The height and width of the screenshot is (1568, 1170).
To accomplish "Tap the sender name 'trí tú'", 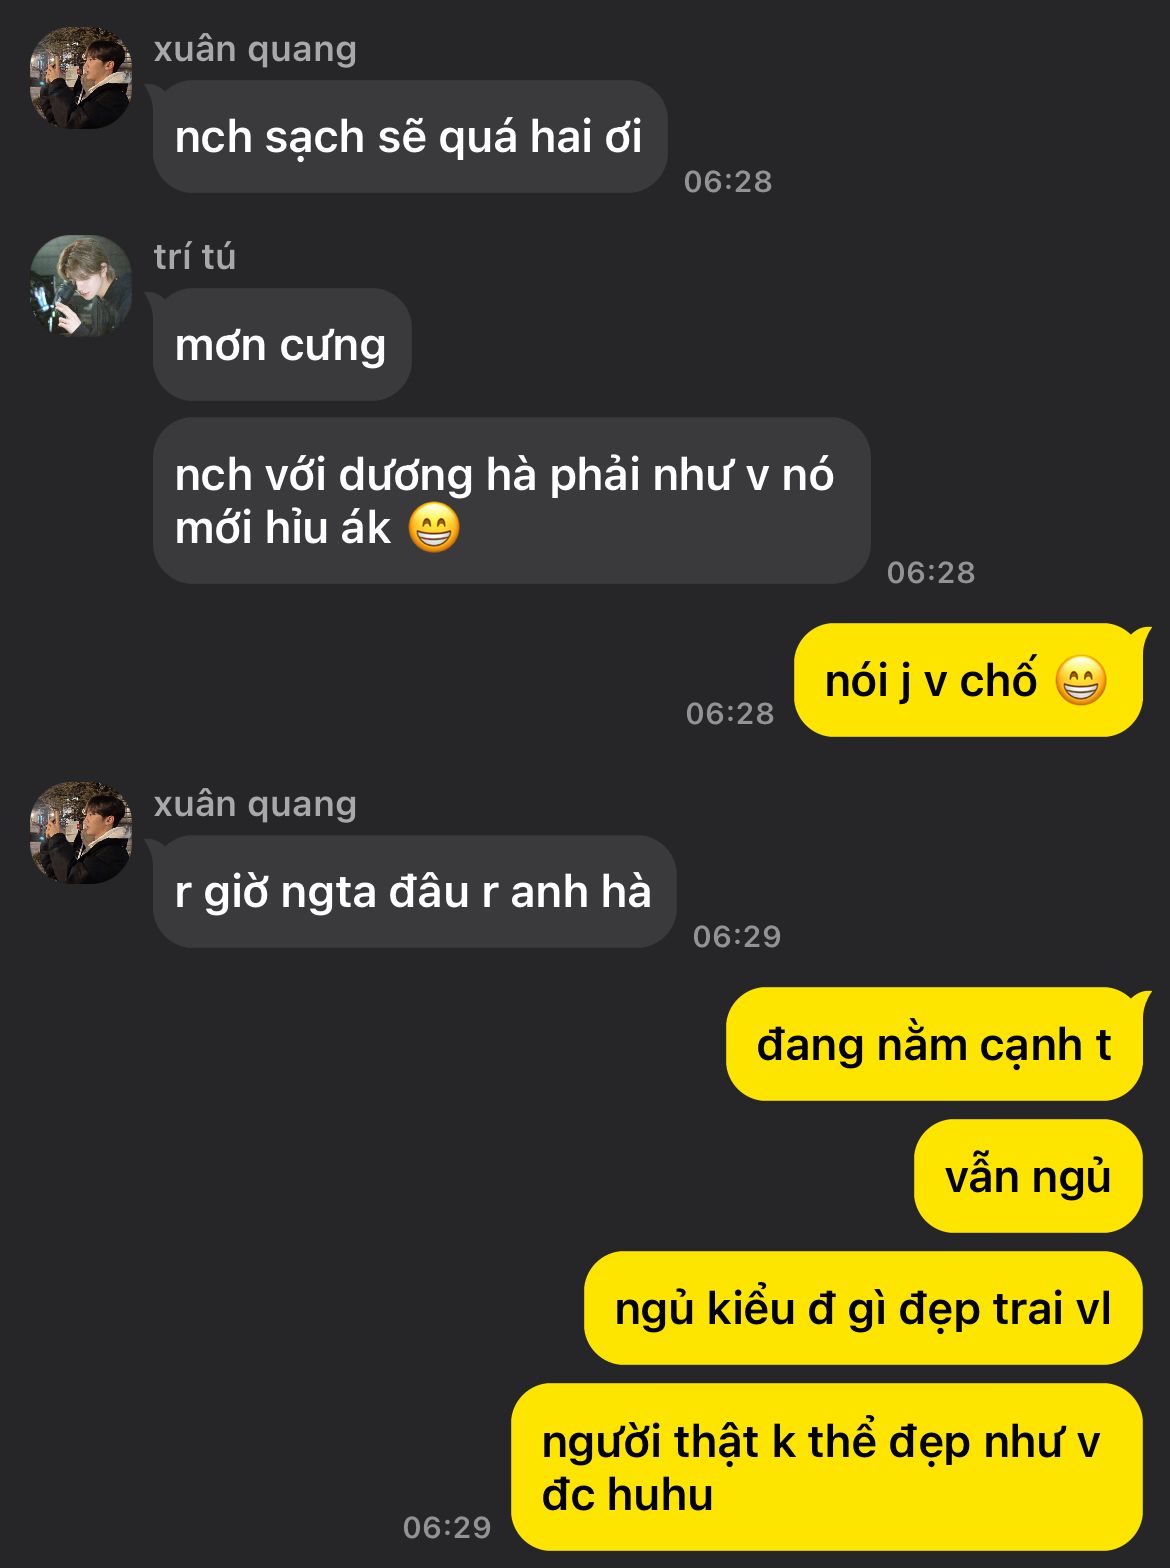I will point(195,257).
